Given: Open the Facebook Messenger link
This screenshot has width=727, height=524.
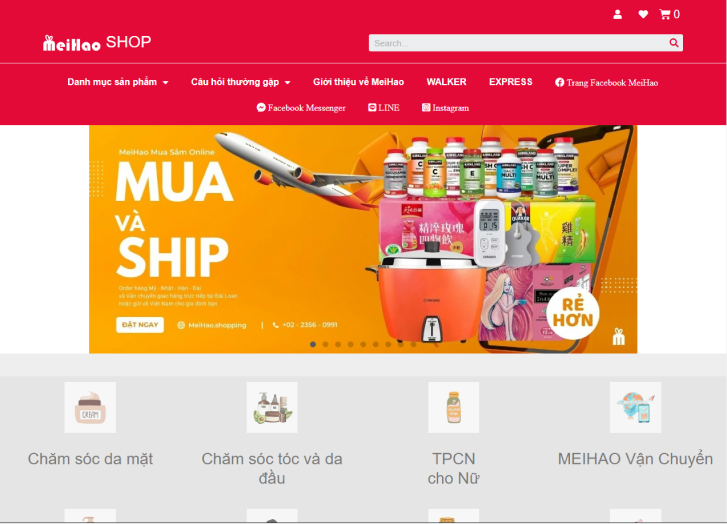Looking at the screenshot, I should click(x=301, y=108).
